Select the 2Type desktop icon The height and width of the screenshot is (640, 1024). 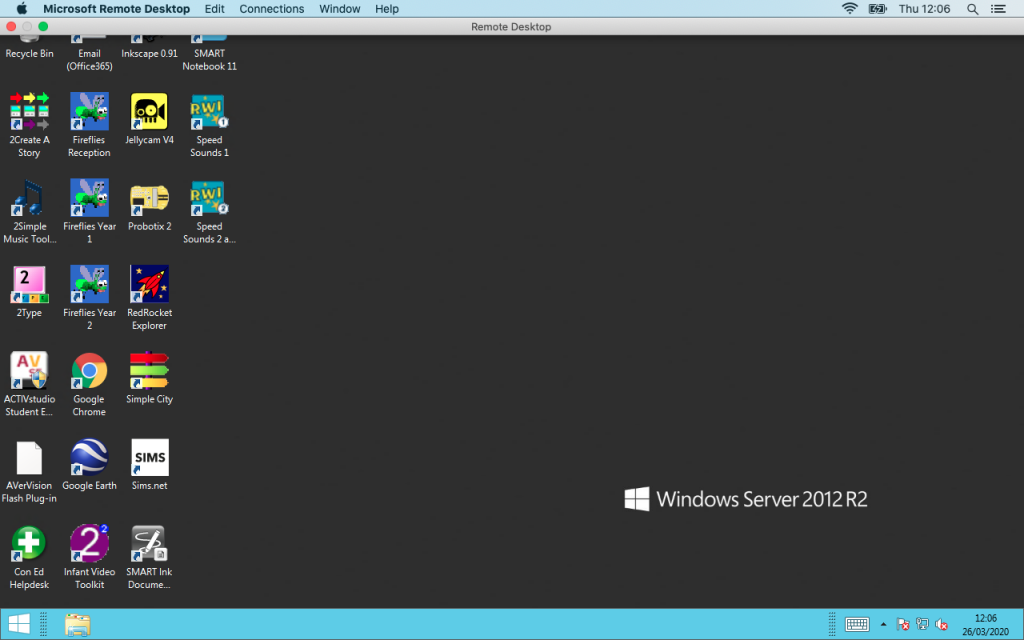(x=29, y=291)
